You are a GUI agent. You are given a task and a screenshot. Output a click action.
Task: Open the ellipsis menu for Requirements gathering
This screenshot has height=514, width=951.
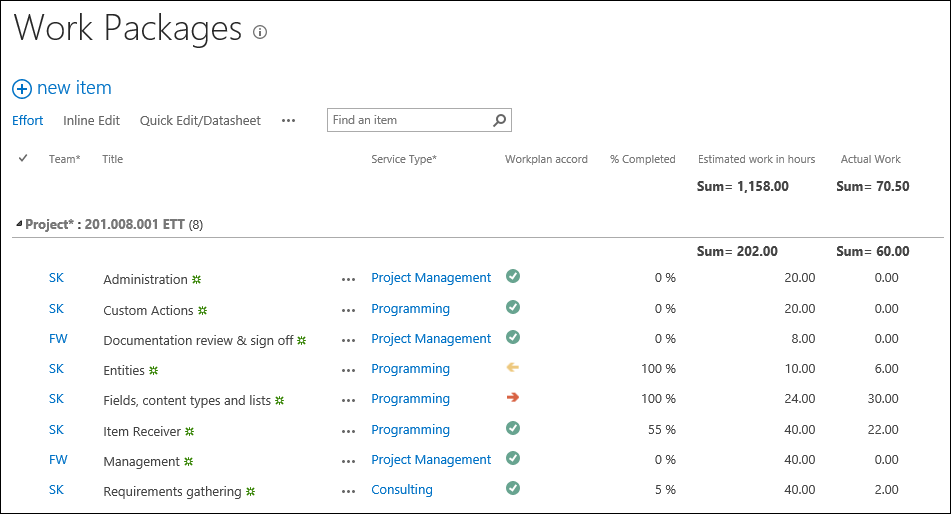click(x=348, y=491)
